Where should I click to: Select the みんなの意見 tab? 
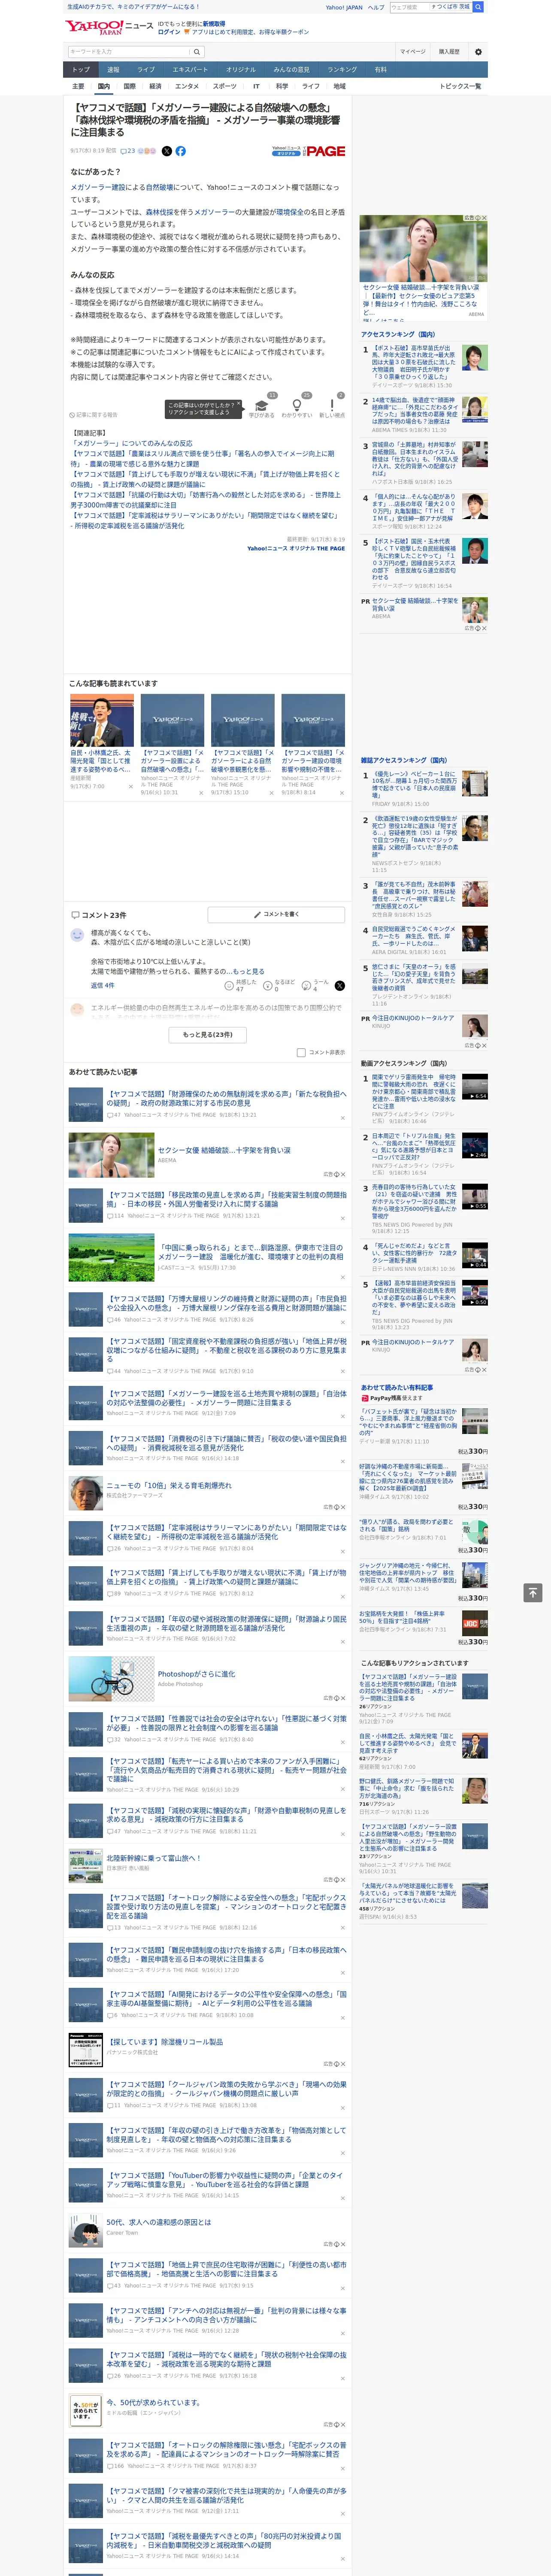[292, 70]
